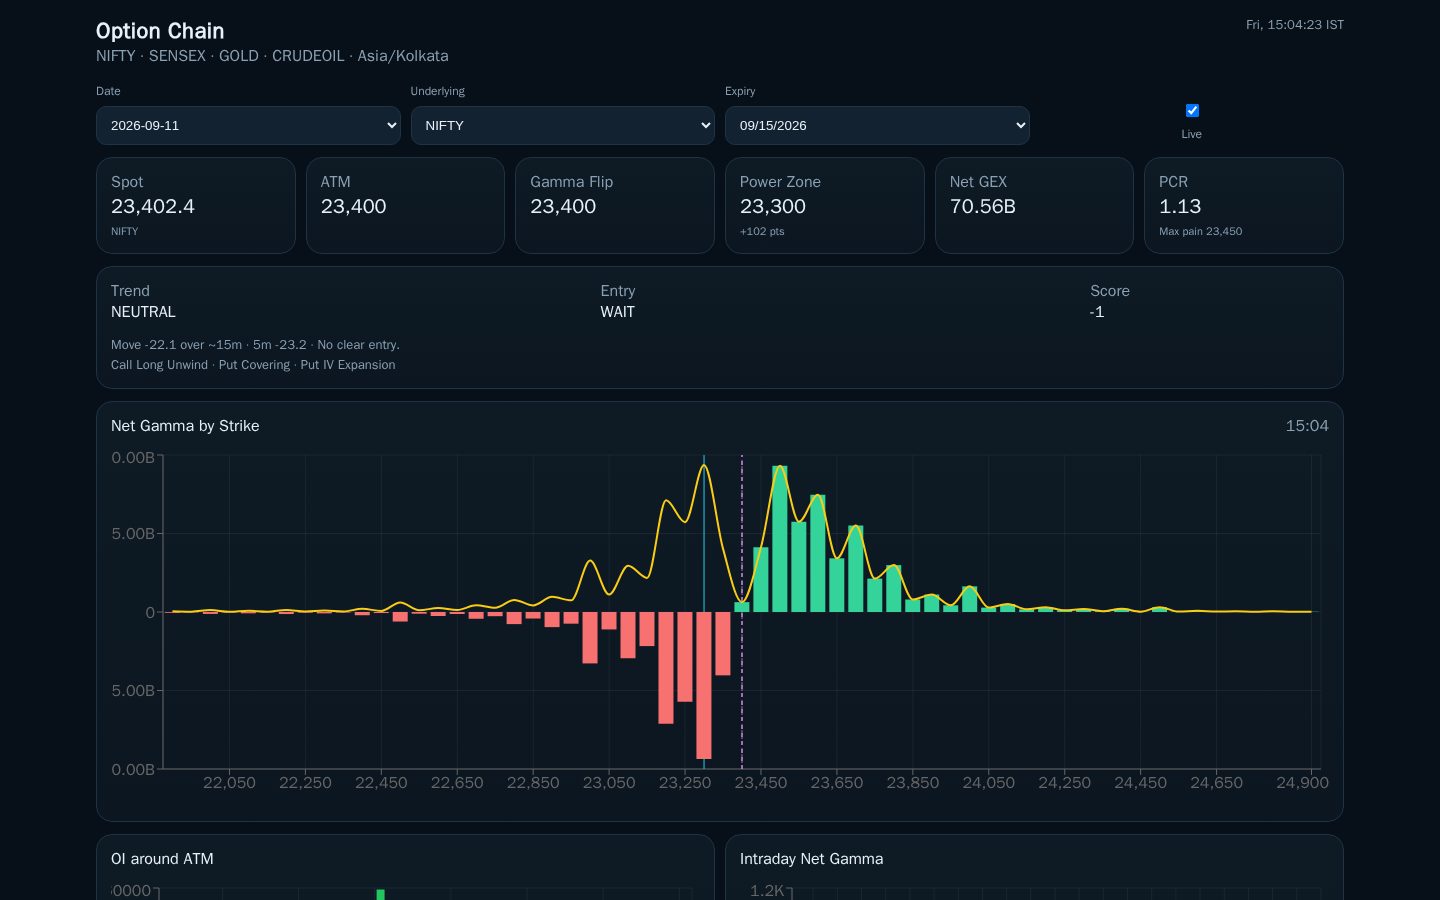This screenshot has width=1440, height=900.
Task: Click the Power Zone value 23,300
Action: pyautogui.click(x=773, y=206)
